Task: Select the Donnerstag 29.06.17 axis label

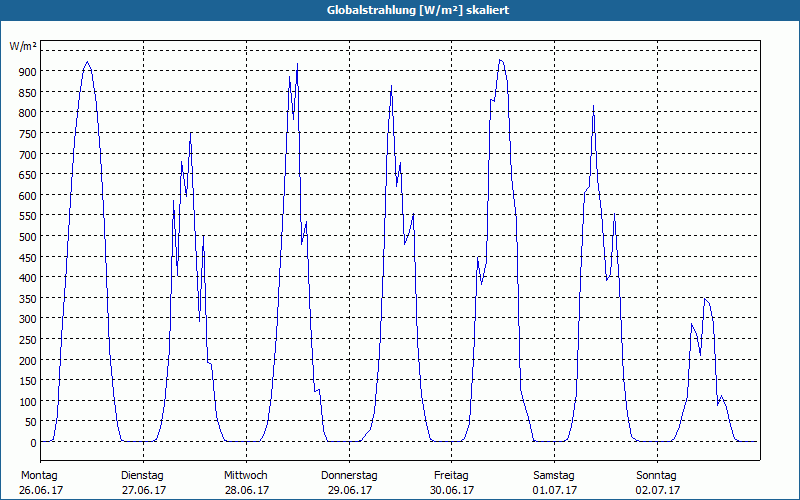Action: click(x=349, y=483)
